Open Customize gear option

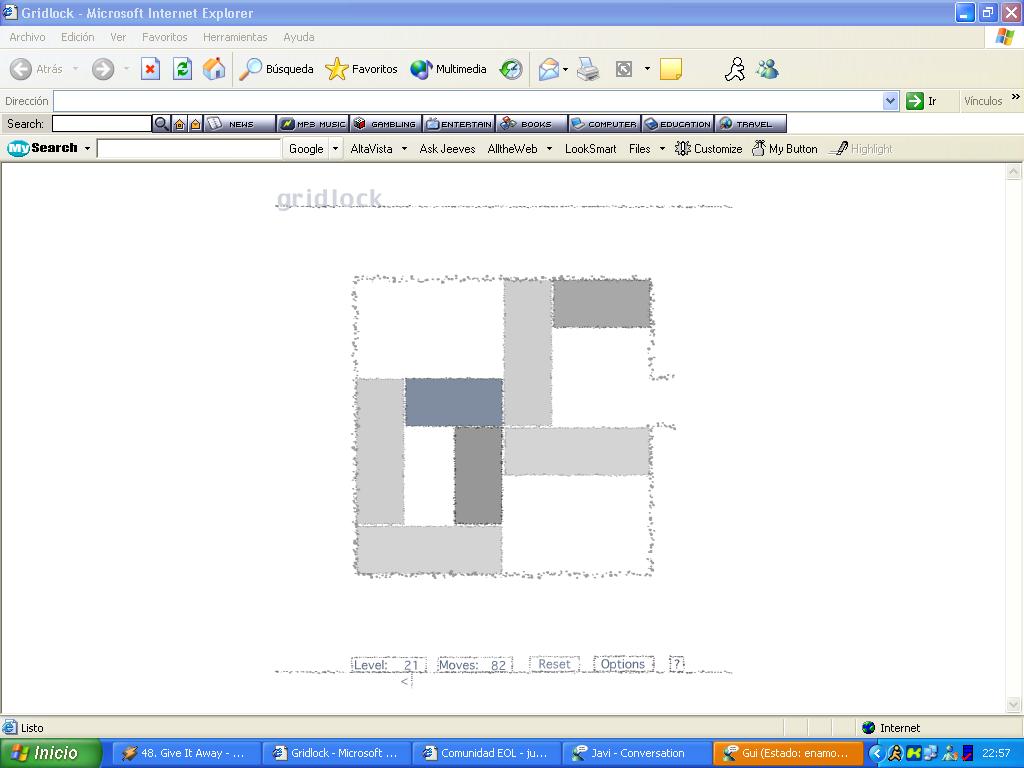(x=709, y=148)
